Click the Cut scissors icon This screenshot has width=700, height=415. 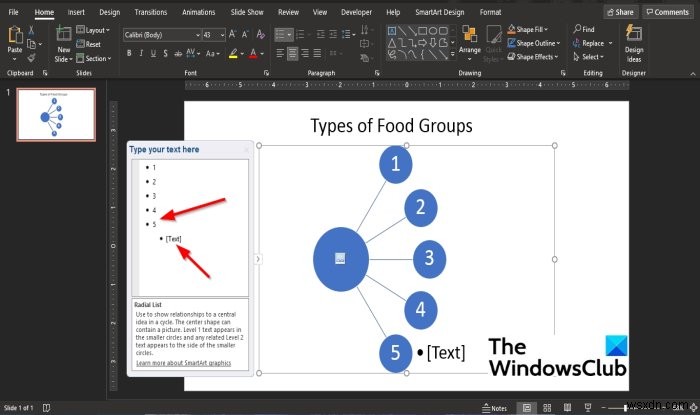coord(31,30)
